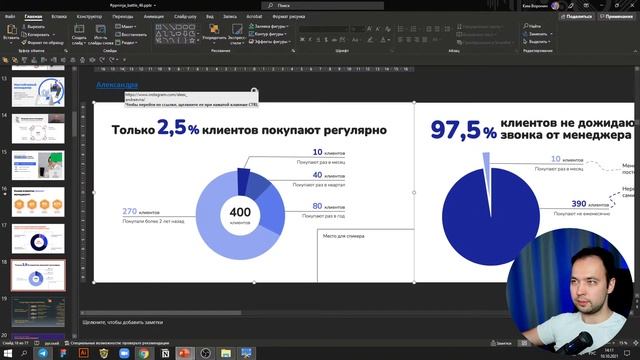Open Заливка фигуры shape fill dropdown

pos(268,26)
